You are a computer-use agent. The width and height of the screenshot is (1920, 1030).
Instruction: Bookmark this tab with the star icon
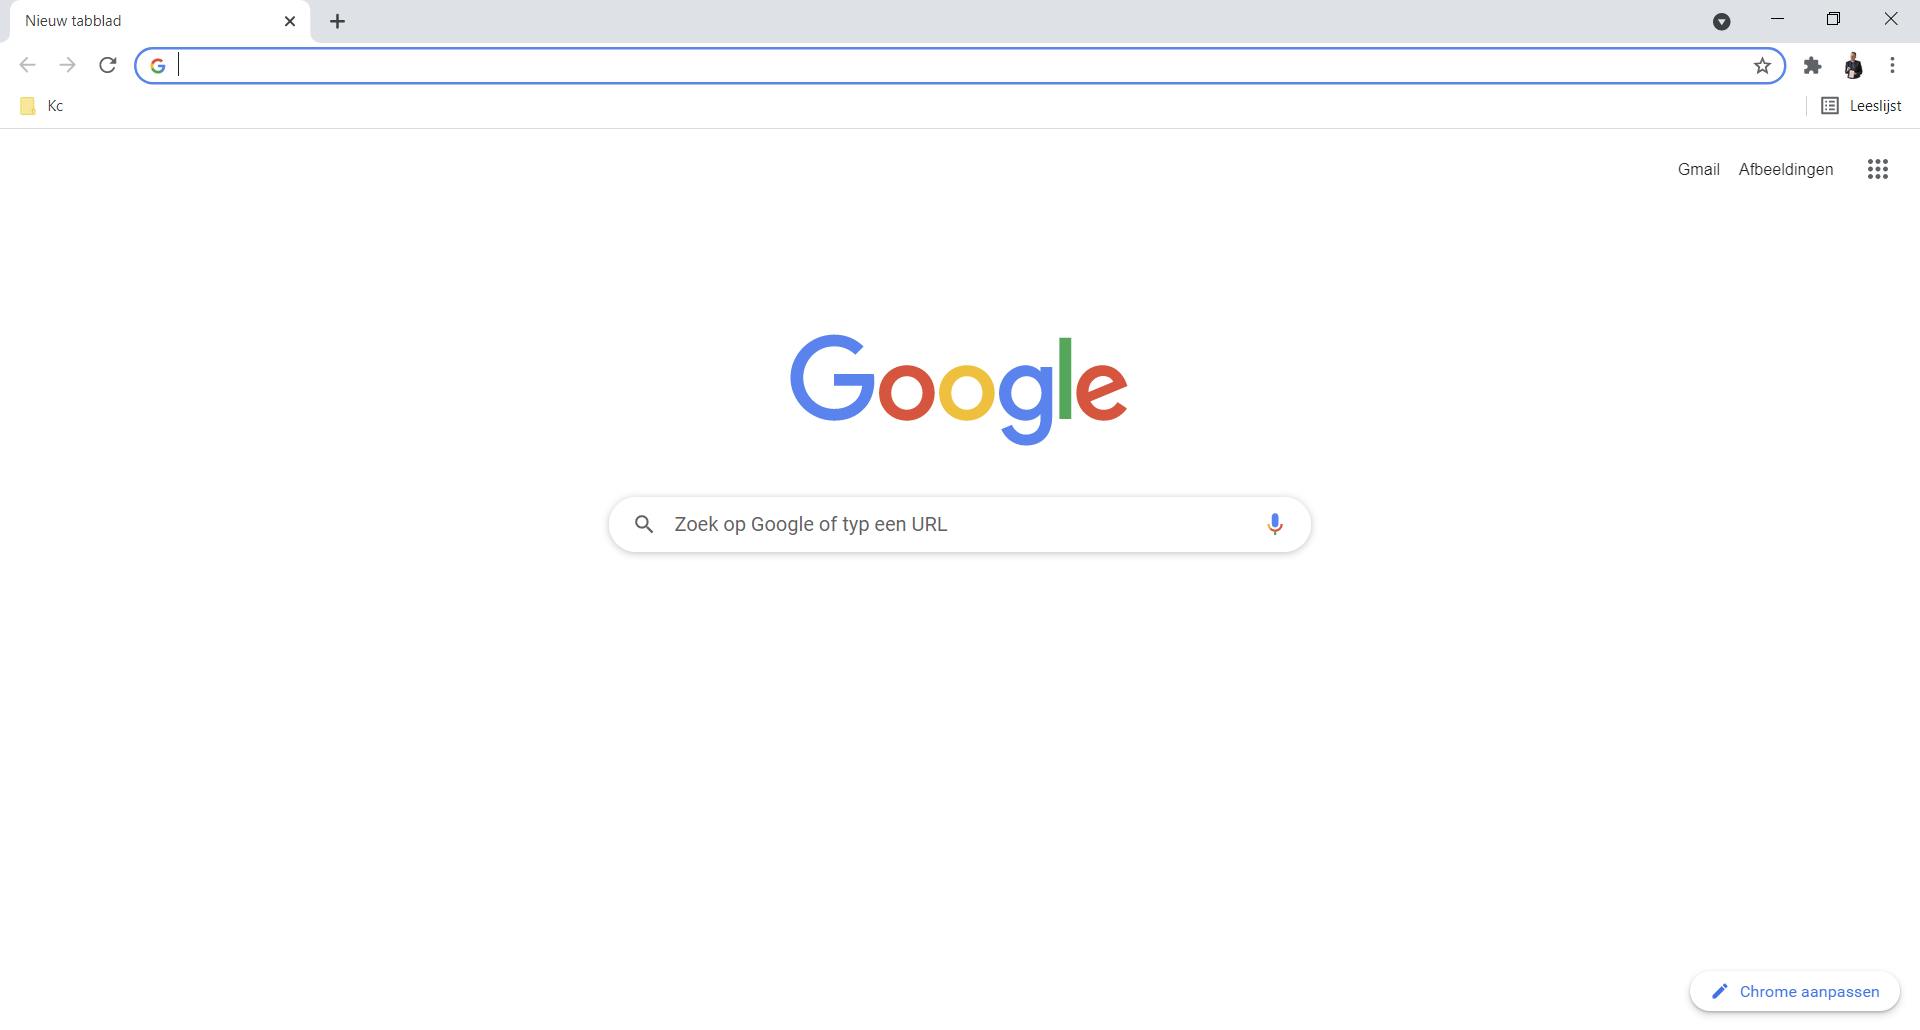pyautogui.click(x=1762, y=66)
